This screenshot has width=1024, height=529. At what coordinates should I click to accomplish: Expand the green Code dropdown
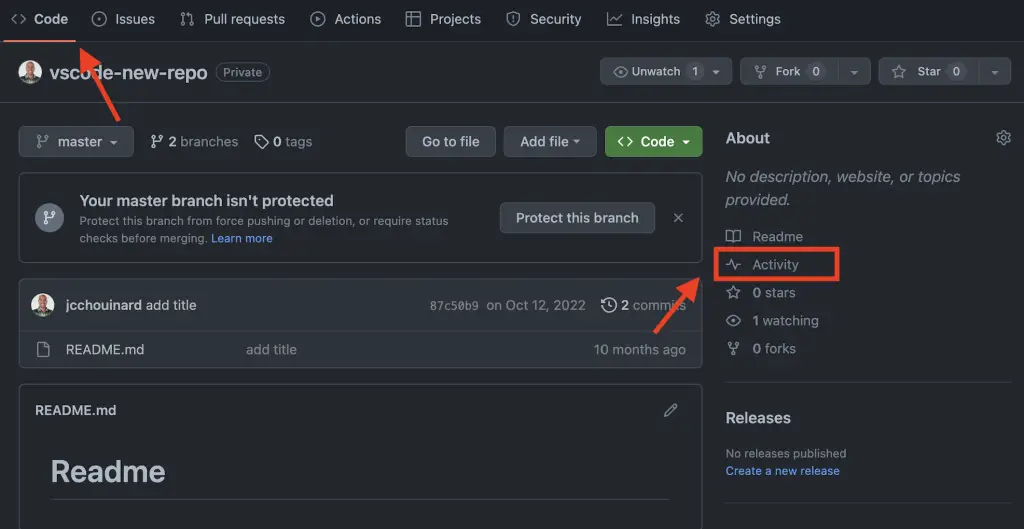(653, 142)
